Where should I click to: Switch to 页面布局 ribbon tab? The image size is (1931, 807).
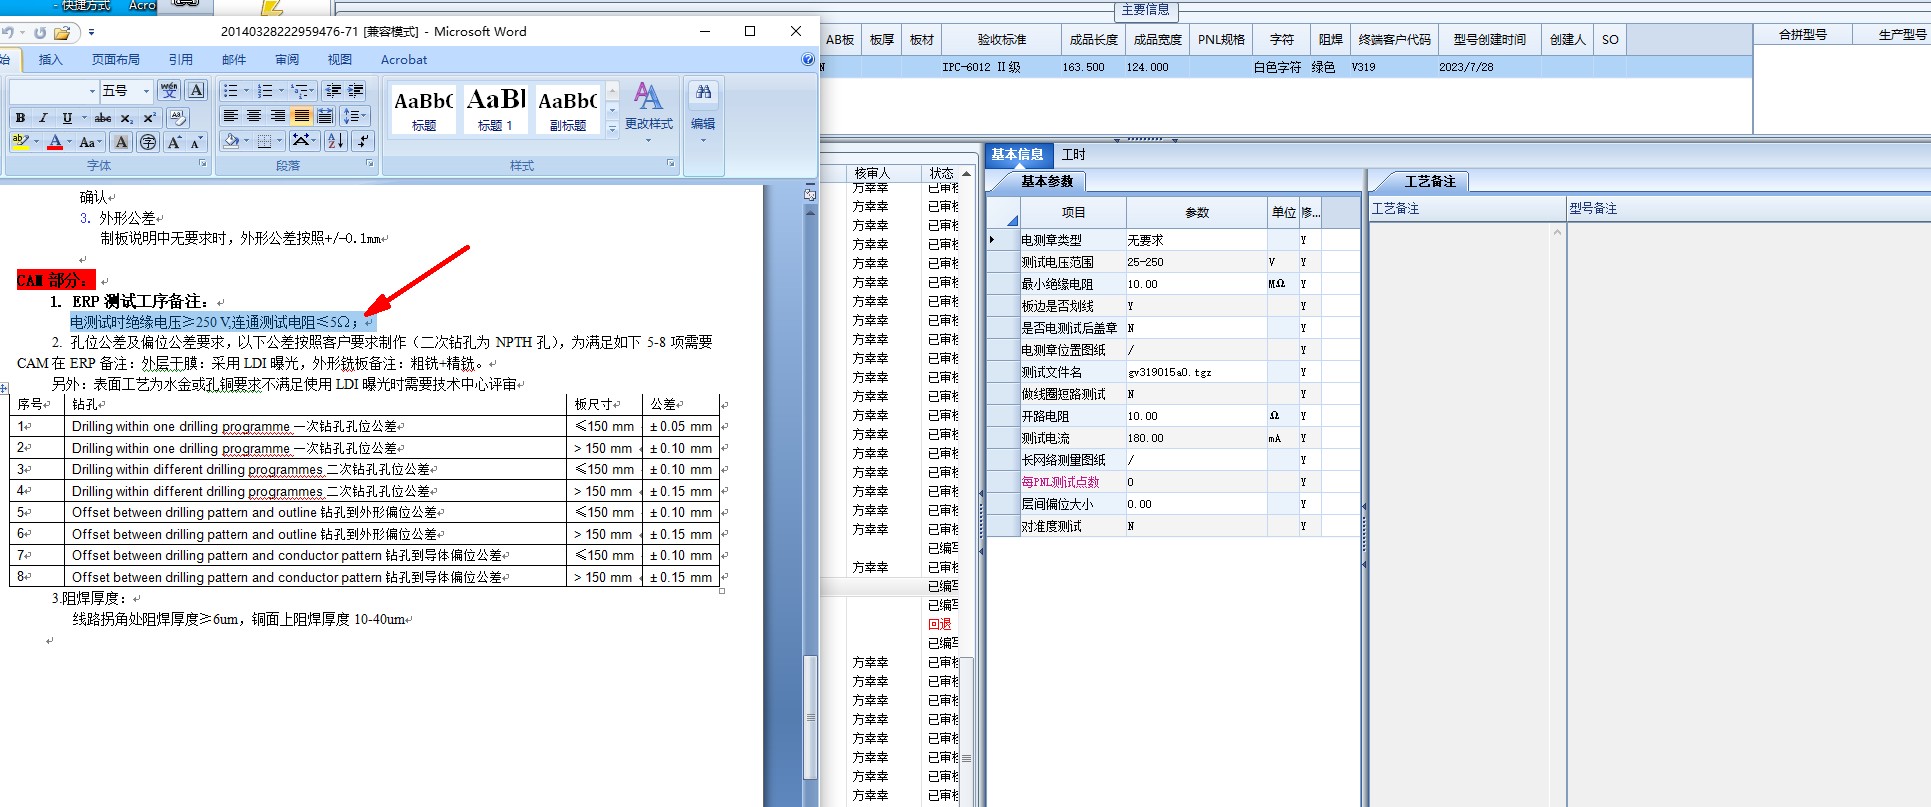(x=116, y=60)
